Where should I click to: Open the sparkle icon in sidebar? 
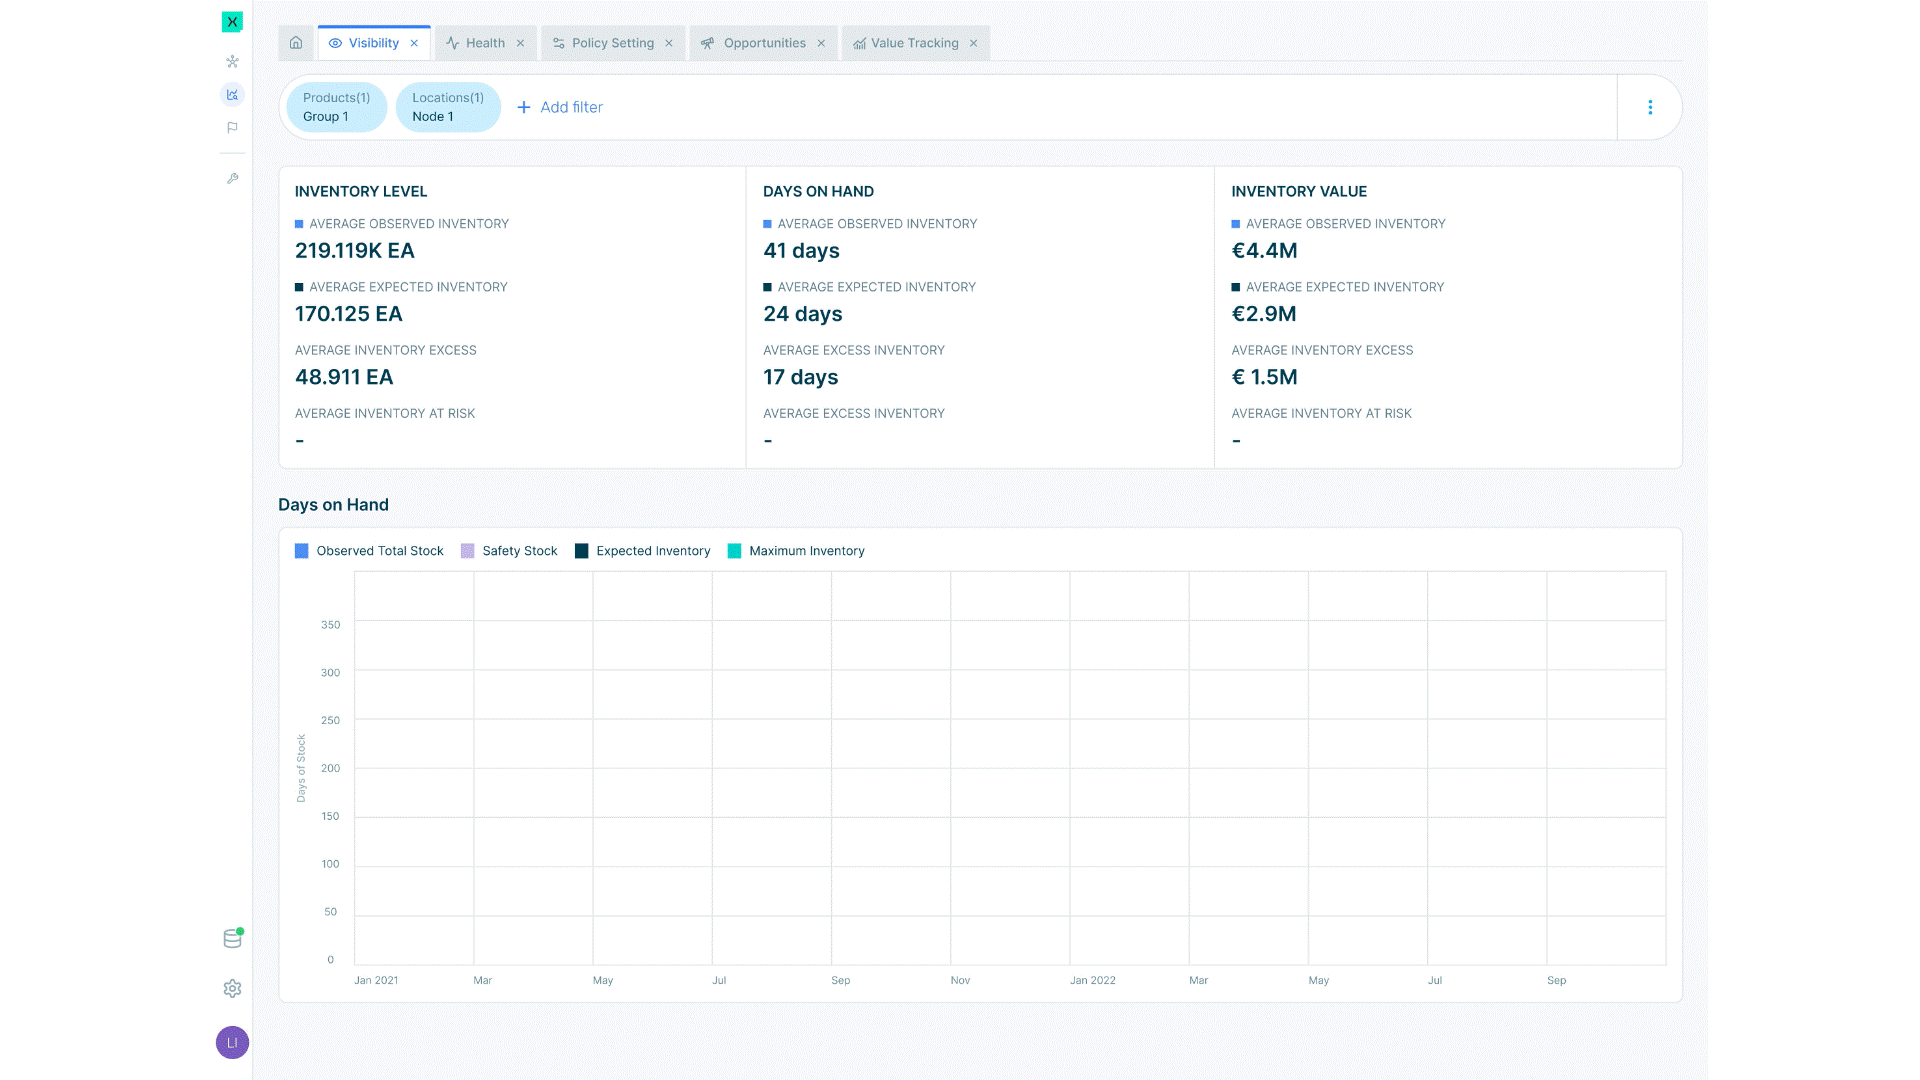click(232, 61)
